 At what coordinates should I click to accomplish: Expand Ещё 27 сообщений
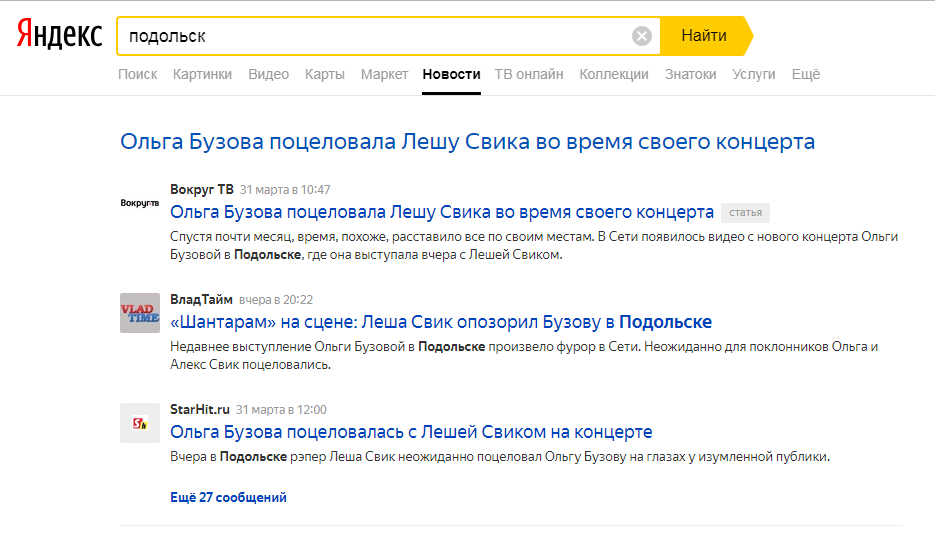coord(228,497)
